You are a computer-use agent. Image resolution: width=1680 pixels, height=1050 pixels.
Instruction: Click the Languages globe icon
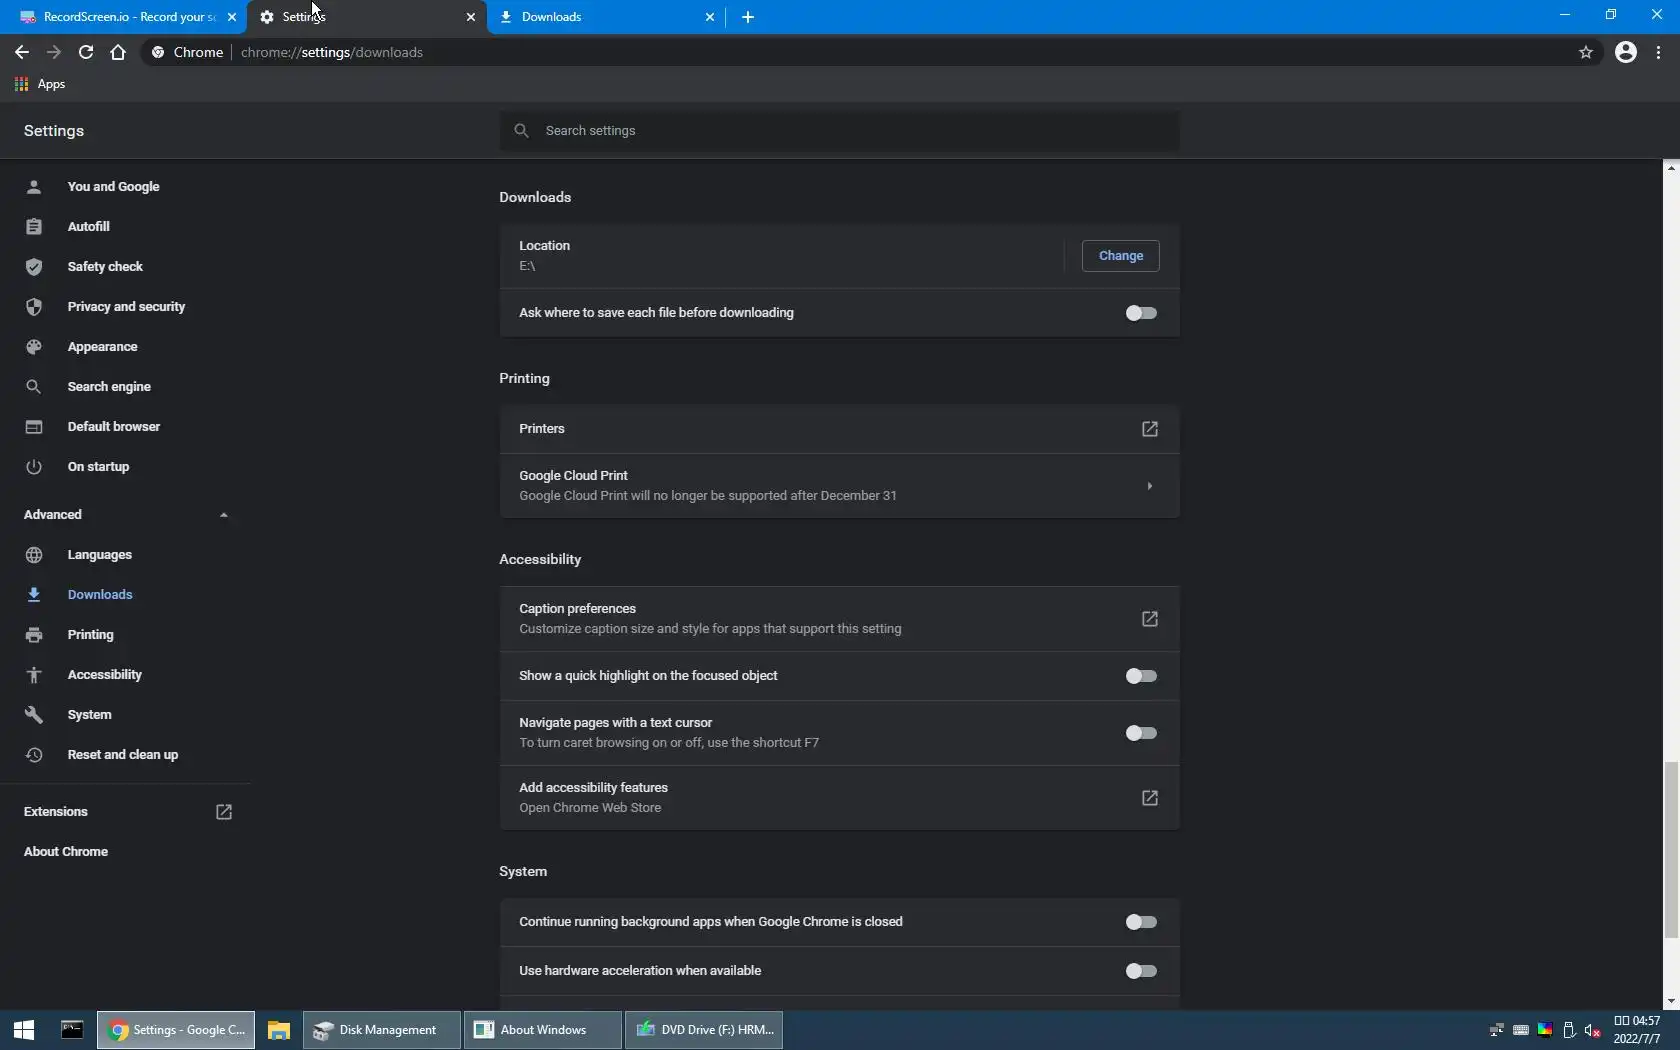pos(34,555)
